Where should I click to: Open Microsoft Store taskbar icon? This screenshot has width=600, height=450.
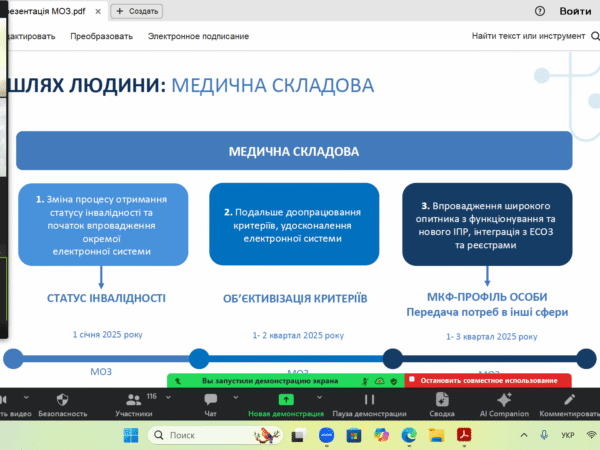[x=354, y=435]
